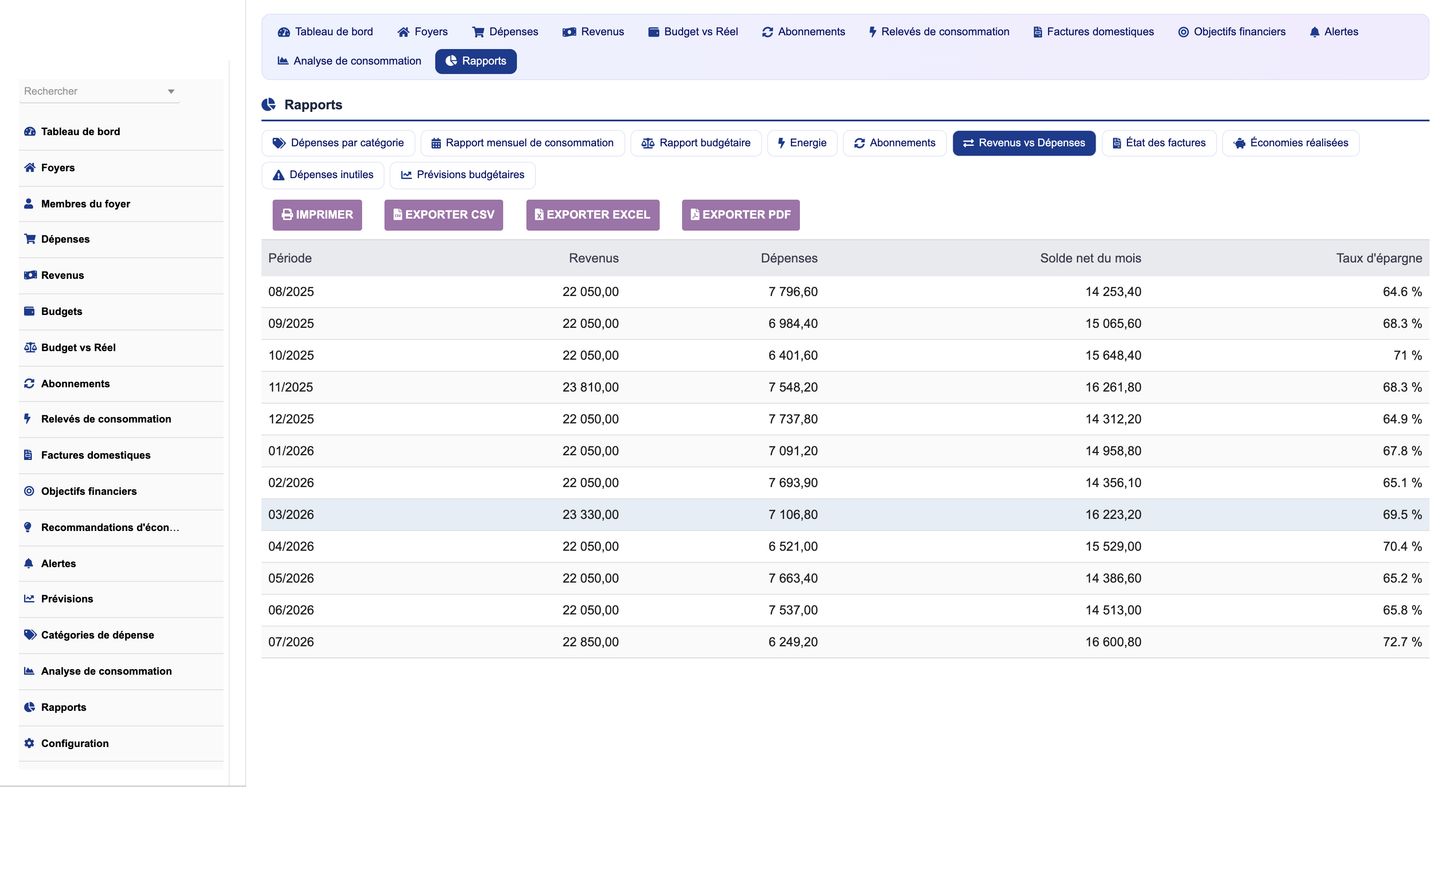Click the Objectifs financiers target icon in sidebar
The image size is (1445, 895).
click(30, 491)
